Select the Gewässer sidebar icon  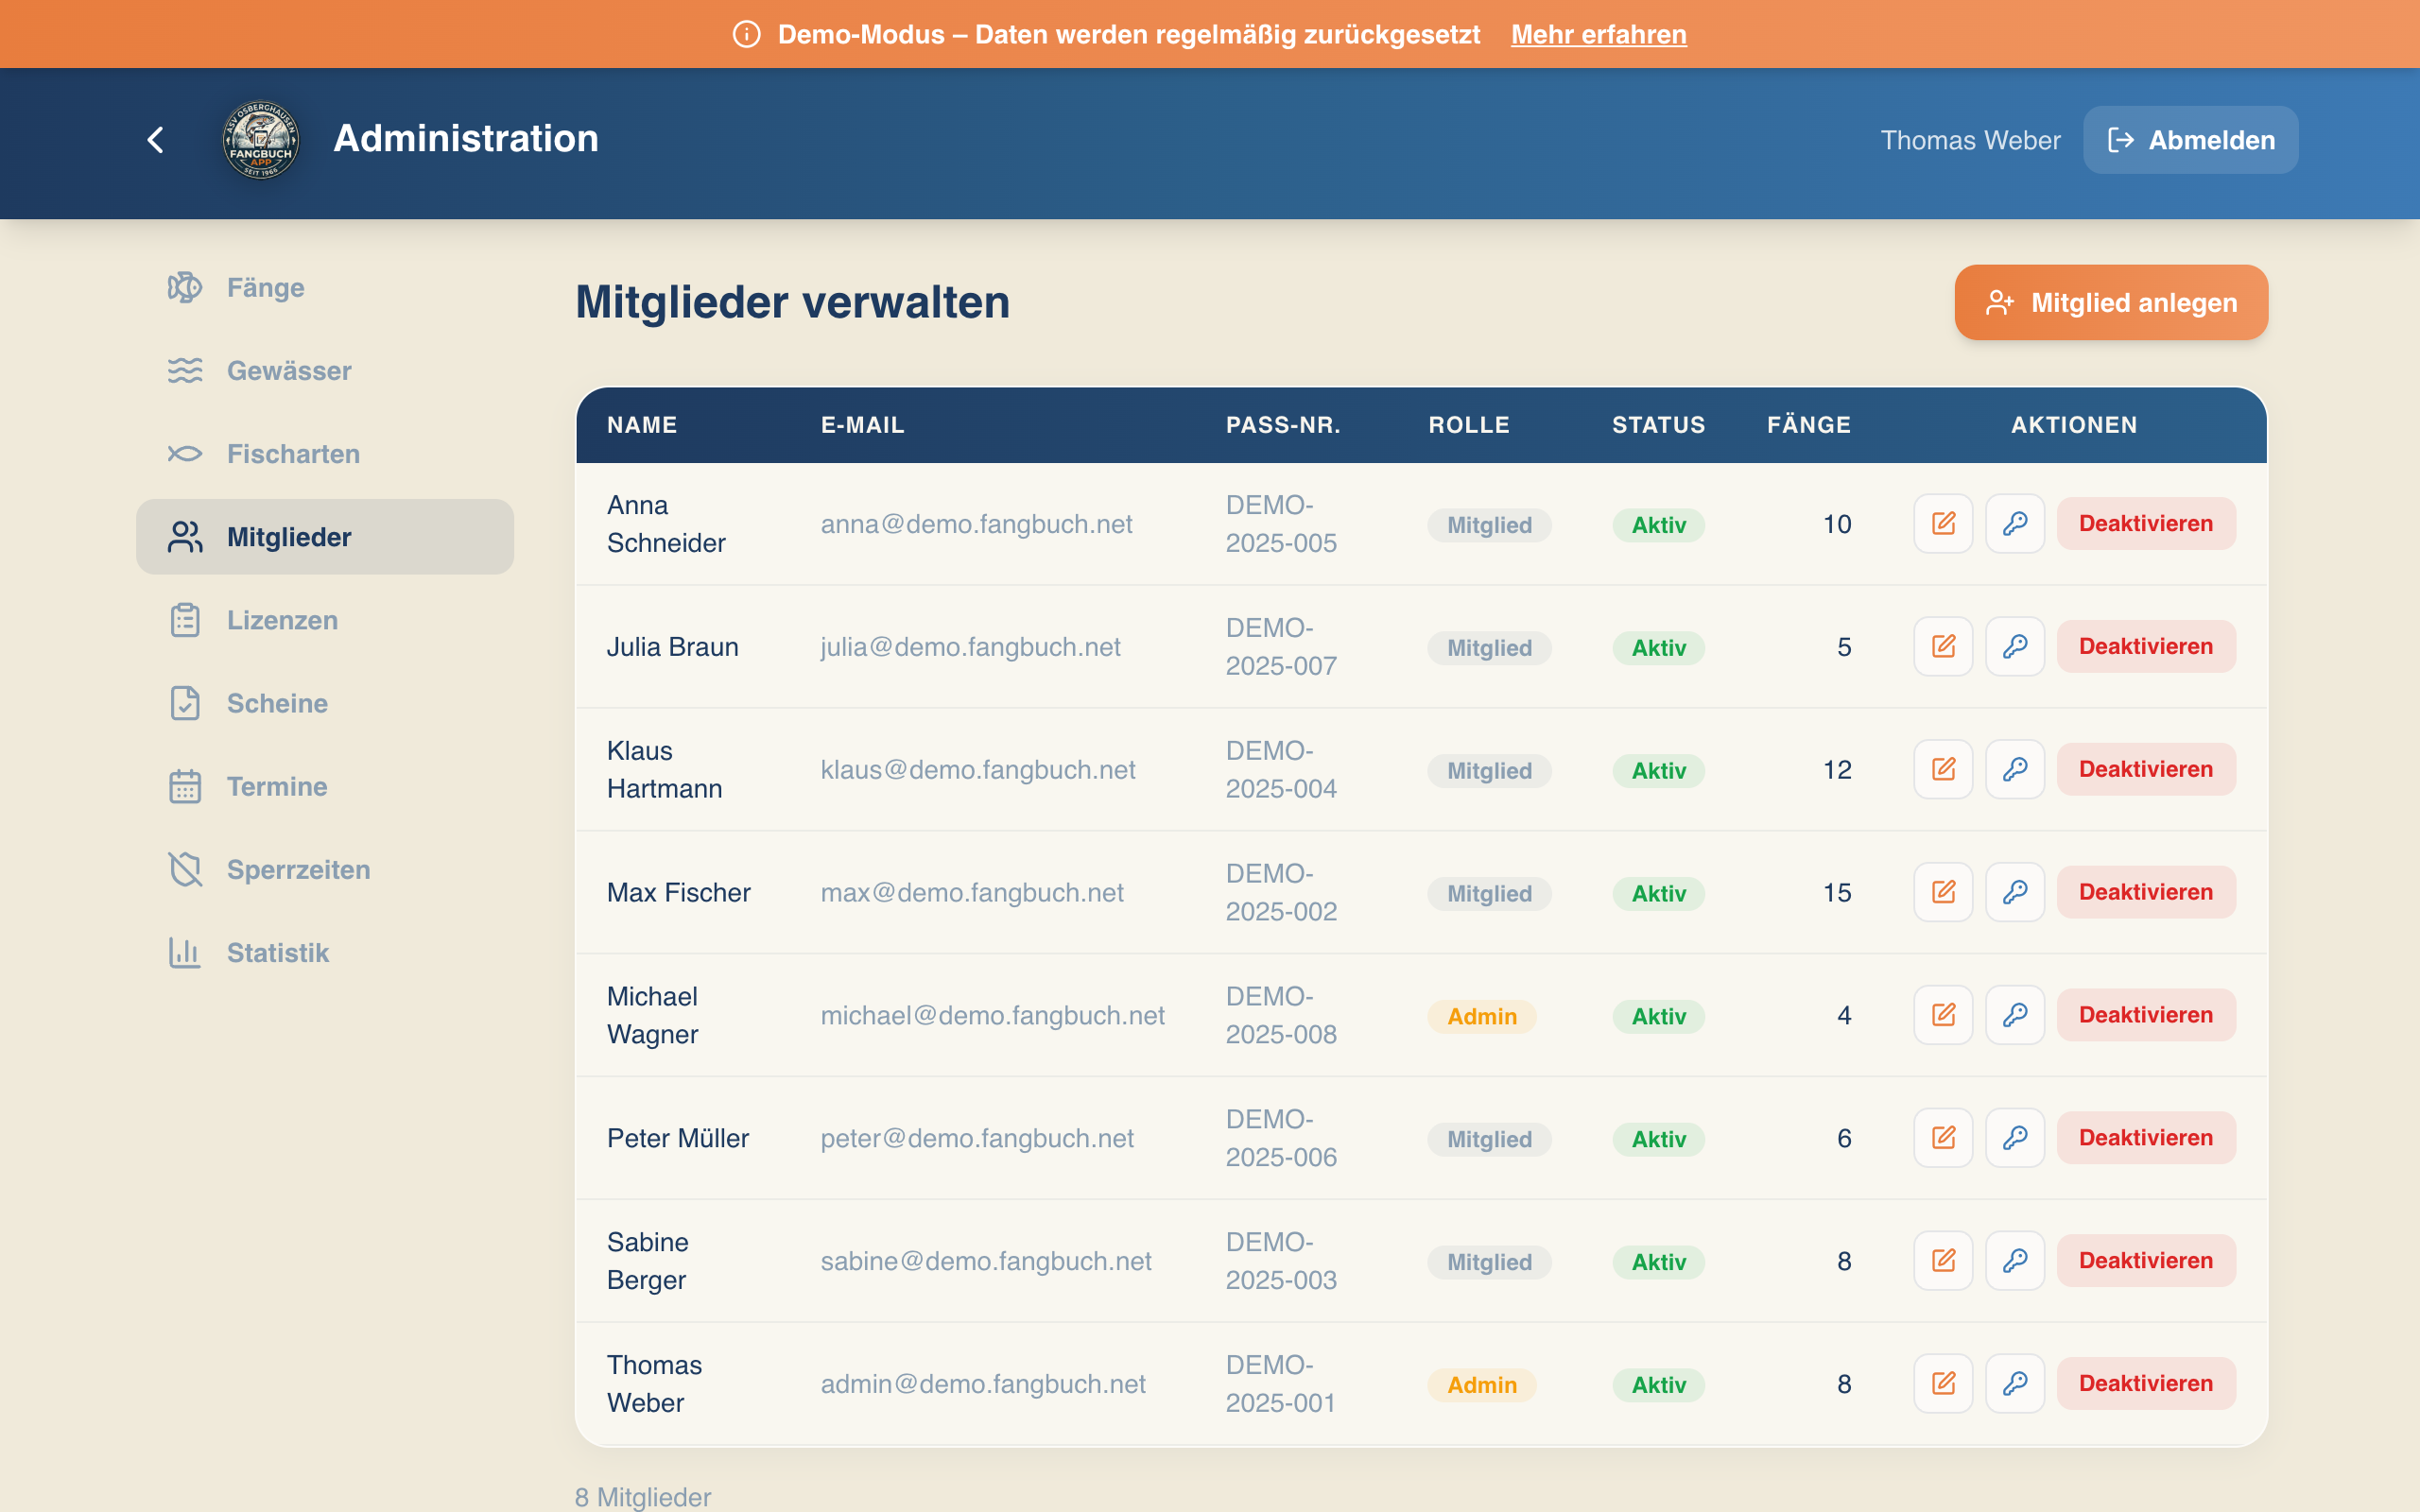point(186,370)
